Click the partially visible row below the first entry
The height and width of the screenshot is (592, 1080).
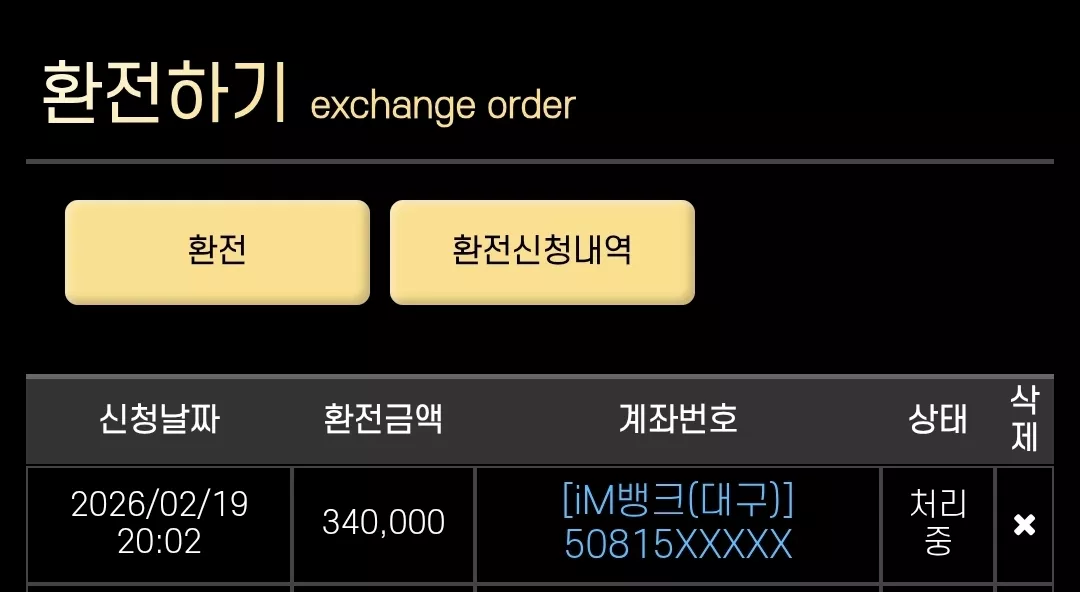540,588
